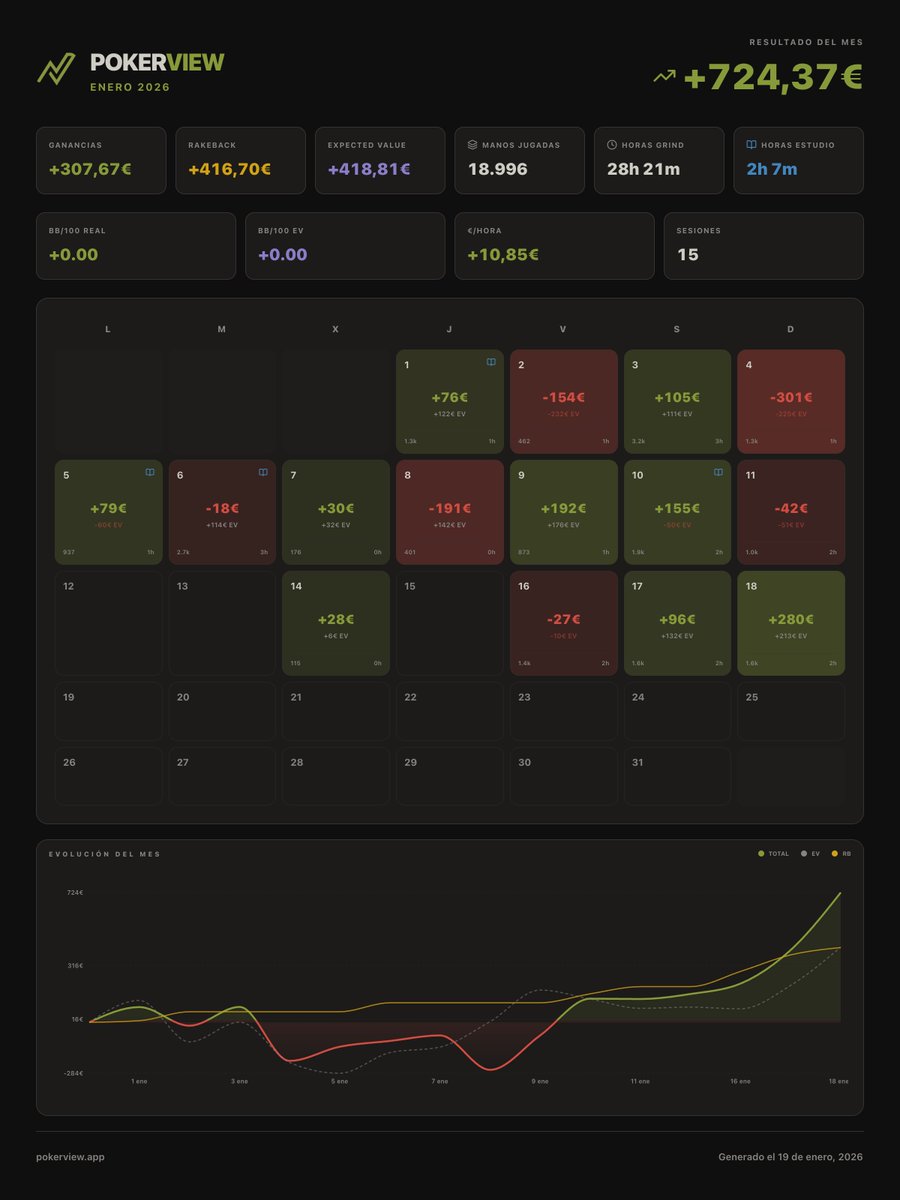This screenshot has width=900, height=1200.
Task: Open day 2 cell showing -154€
Action: (564, 402)
